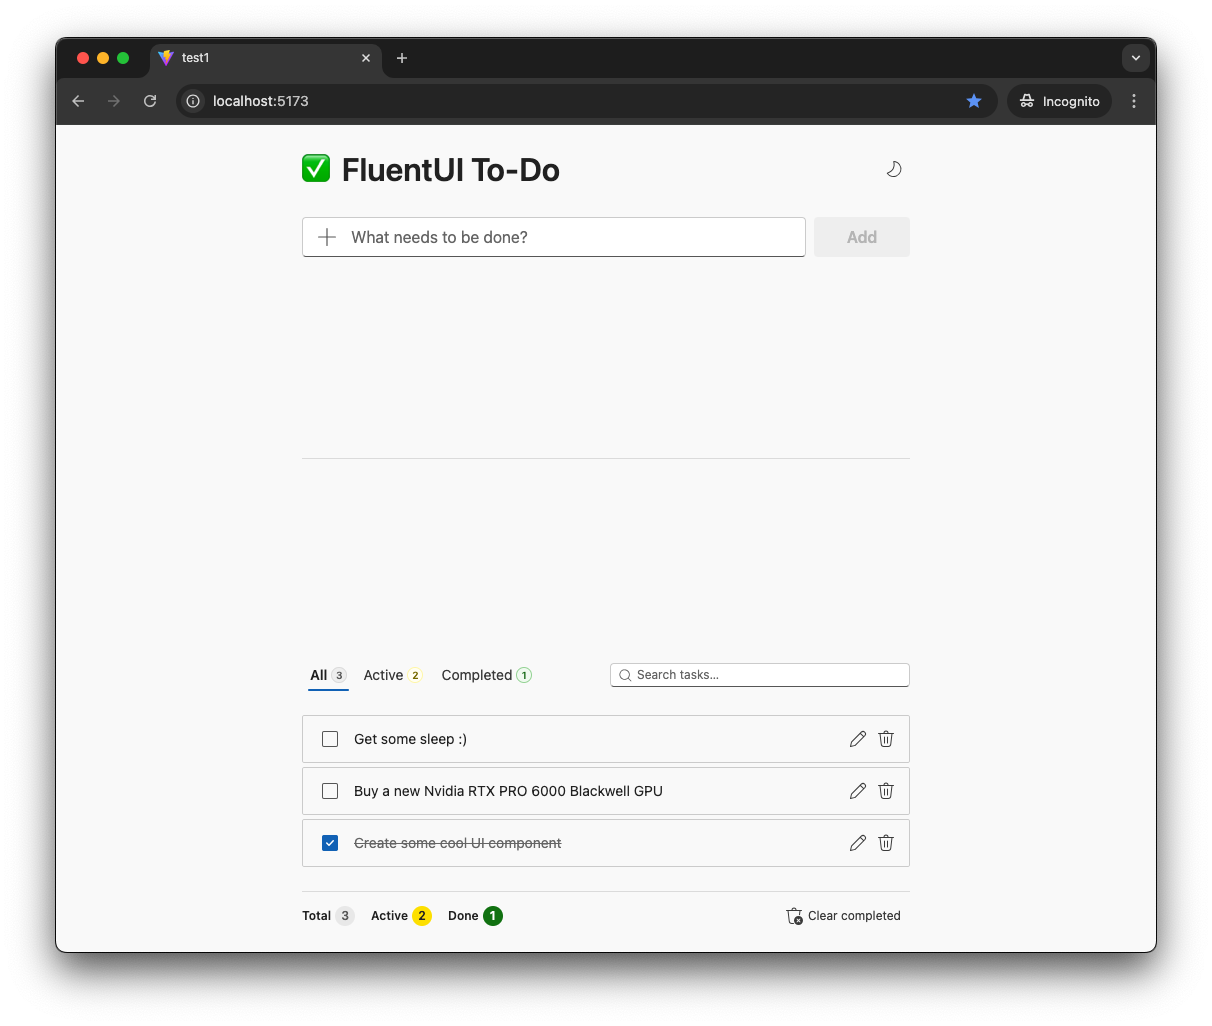Image resolution: width=1212 pixels, height=1026 pixels.
Task: Click the yellow Active count badge in footer
Action: pos(422,916)
